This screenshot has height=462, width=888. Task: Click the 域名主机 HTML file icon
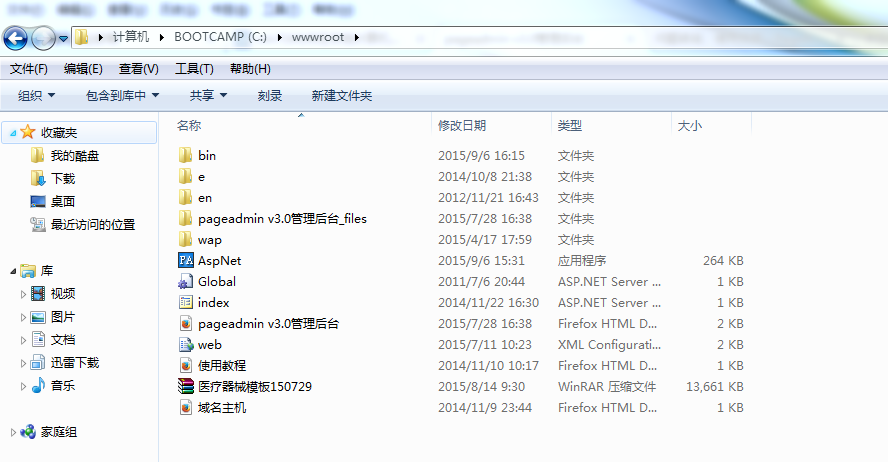pyautogui.click(x=185, y=408)
